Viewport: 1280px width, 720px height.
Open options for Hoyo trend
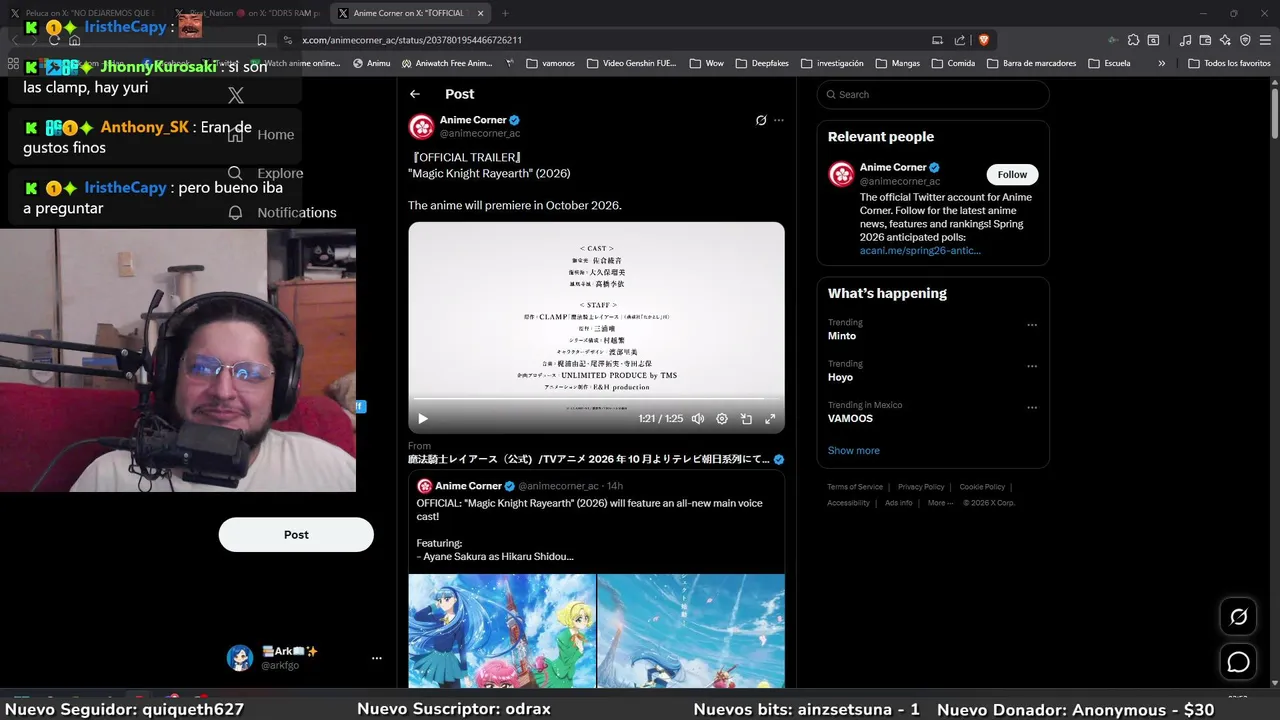coord(1032,366)
